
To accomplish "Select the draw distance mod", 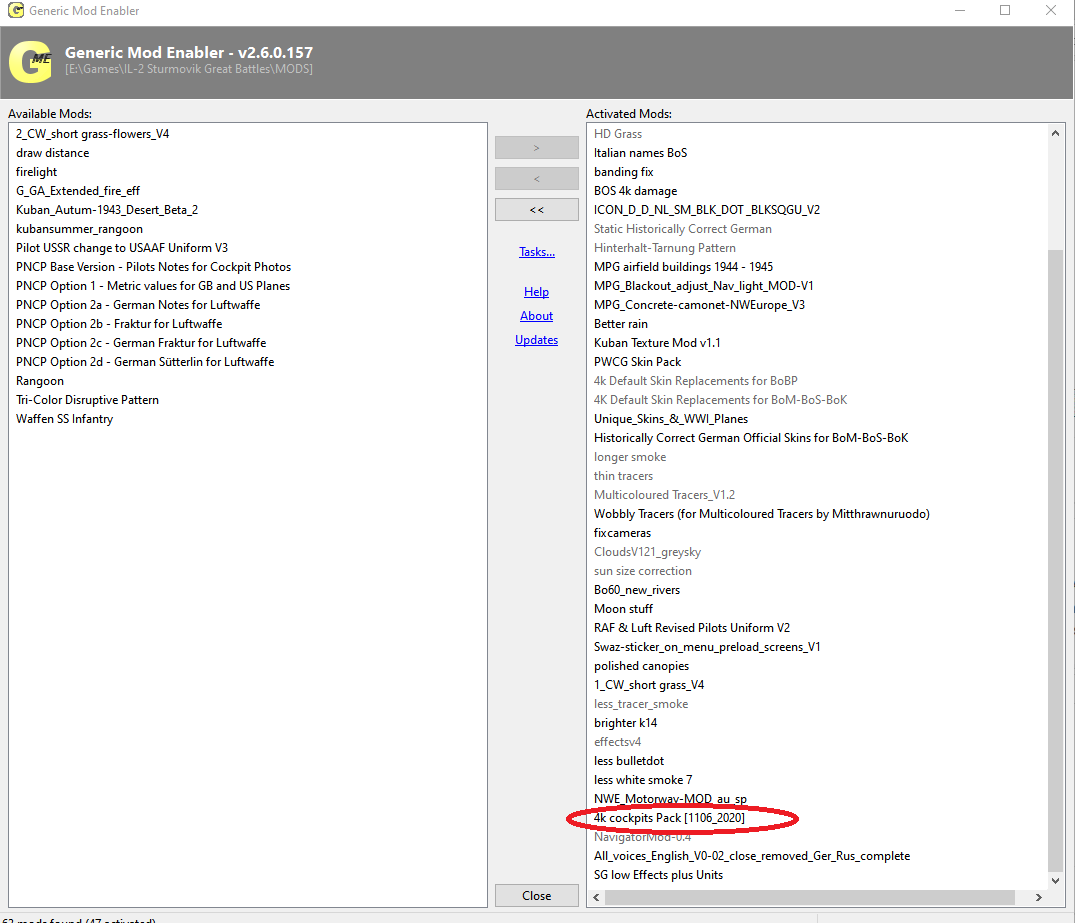I will coord(53,153).
